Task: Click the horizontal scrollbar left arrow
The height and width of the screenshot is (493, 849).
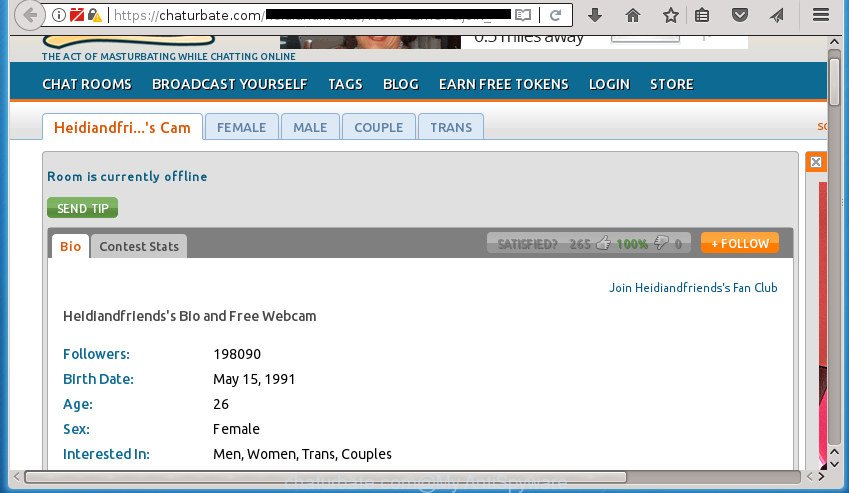Action: pos(16,477)
